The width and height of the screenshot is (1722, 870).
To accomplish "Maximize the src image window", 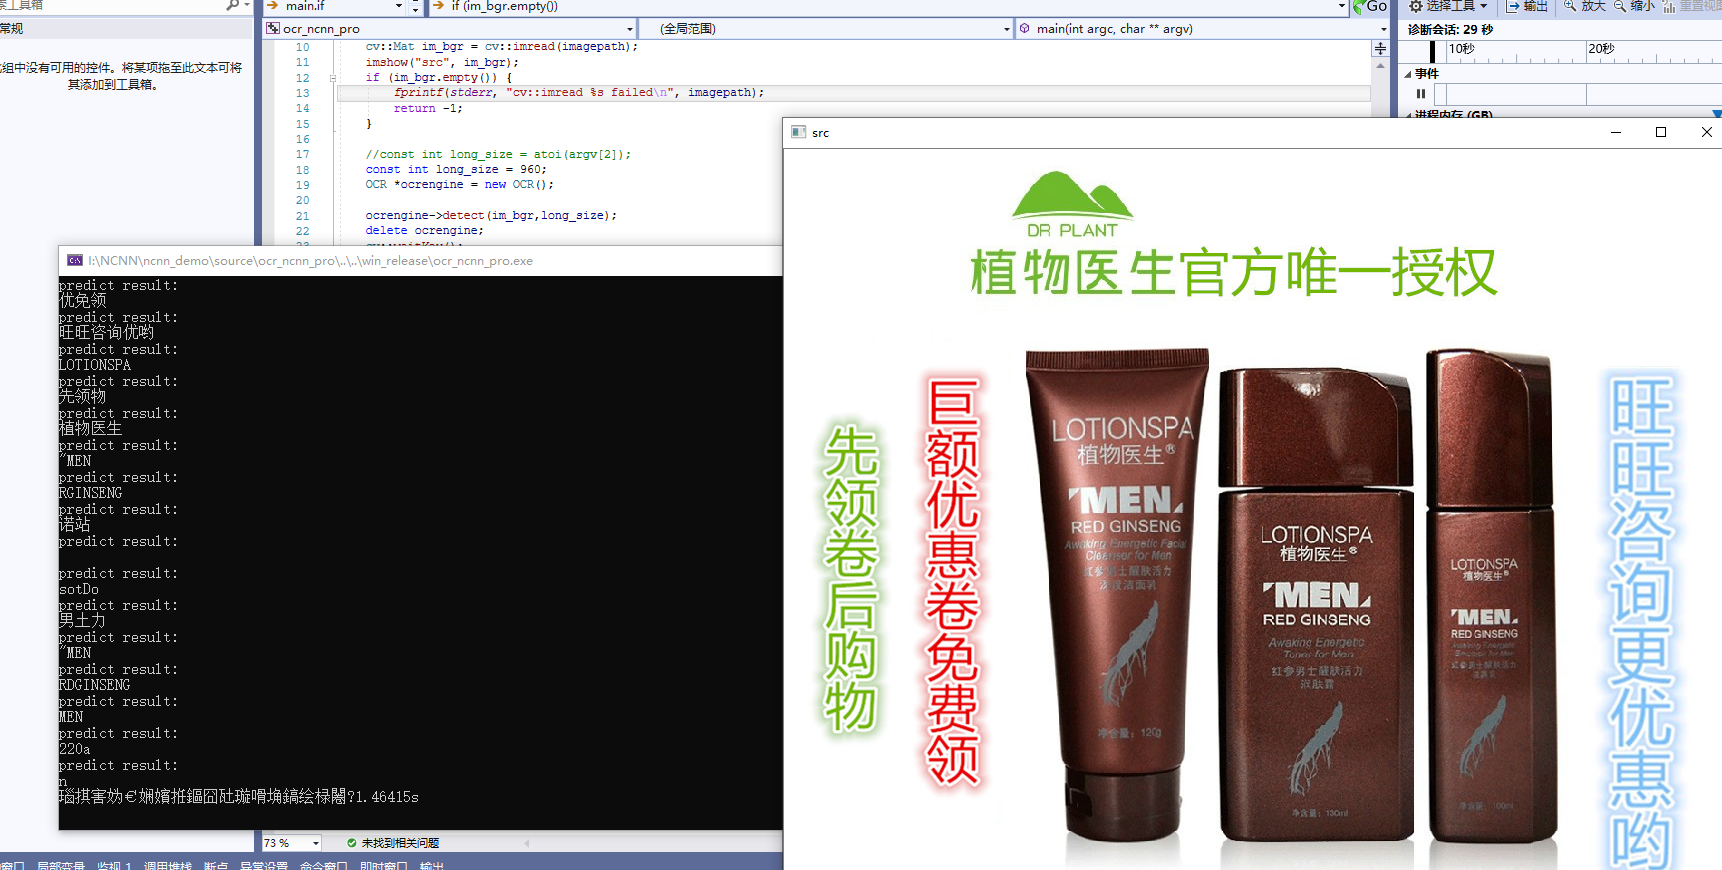I will click(x=1661, y=132).
